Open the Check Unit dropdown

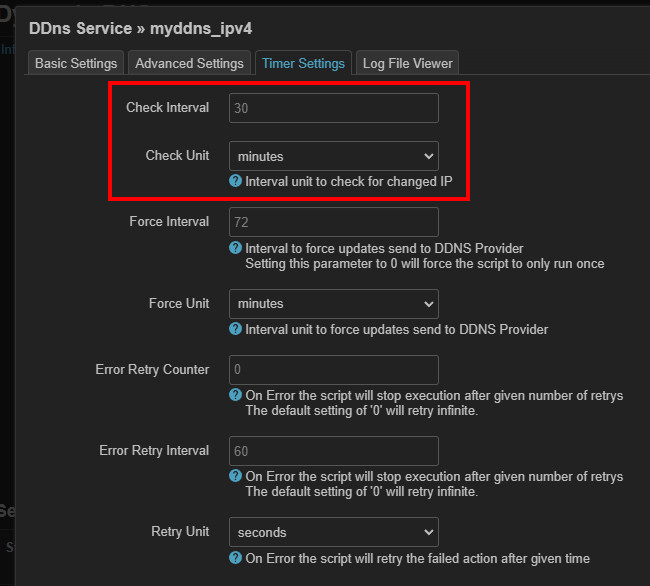[x=333, y=156]
